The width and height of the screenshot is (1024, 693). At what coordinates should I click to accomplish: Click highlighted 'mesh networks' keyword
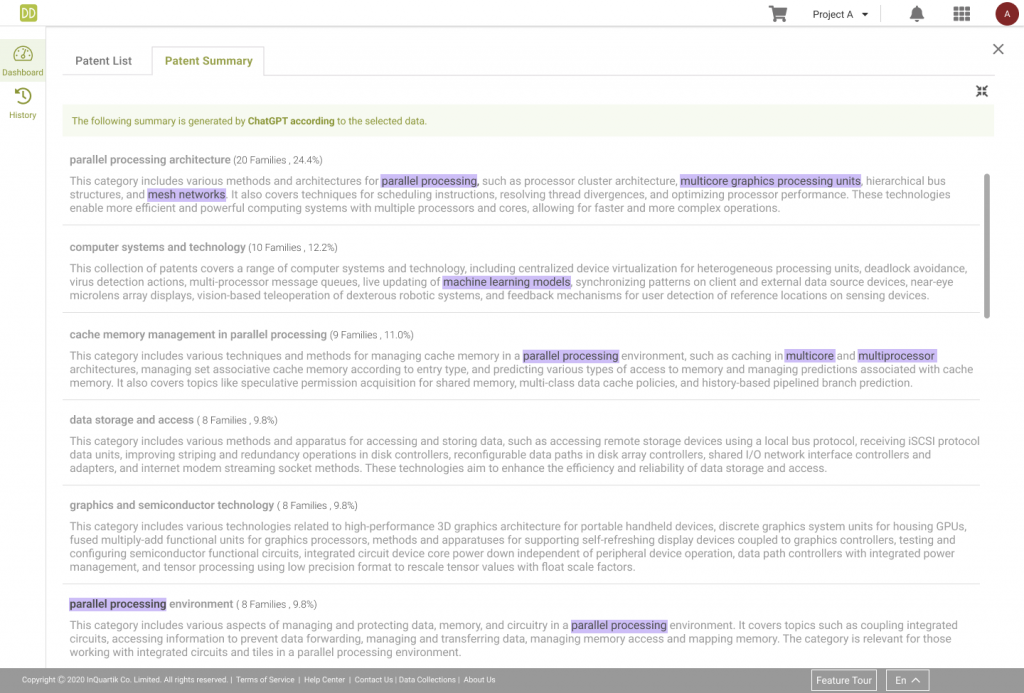187,195
